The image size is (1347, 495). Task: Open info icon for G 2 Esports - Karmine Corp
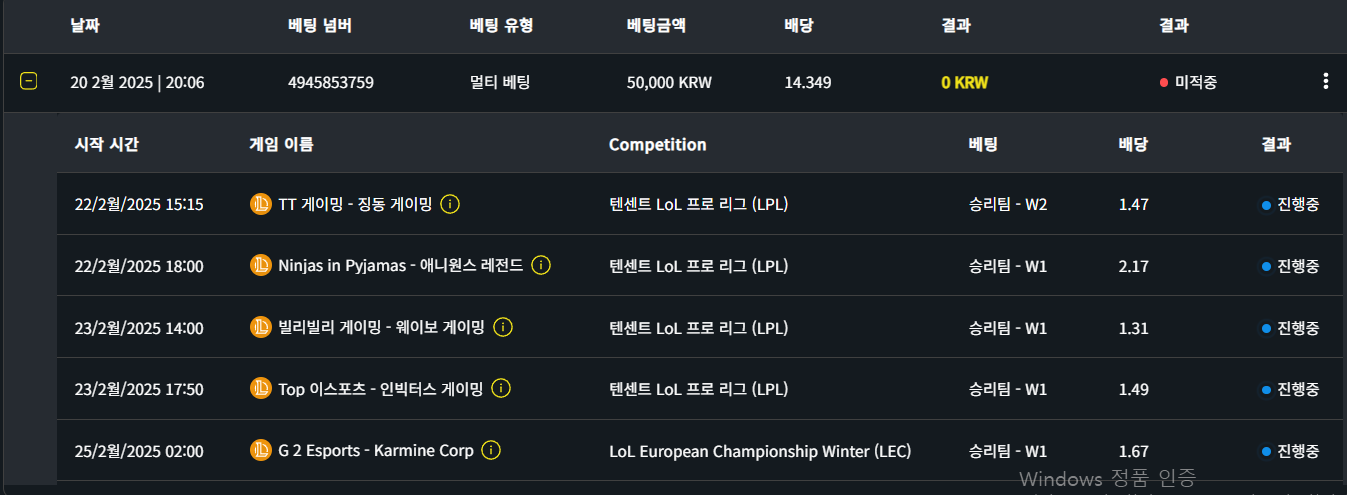491,451
